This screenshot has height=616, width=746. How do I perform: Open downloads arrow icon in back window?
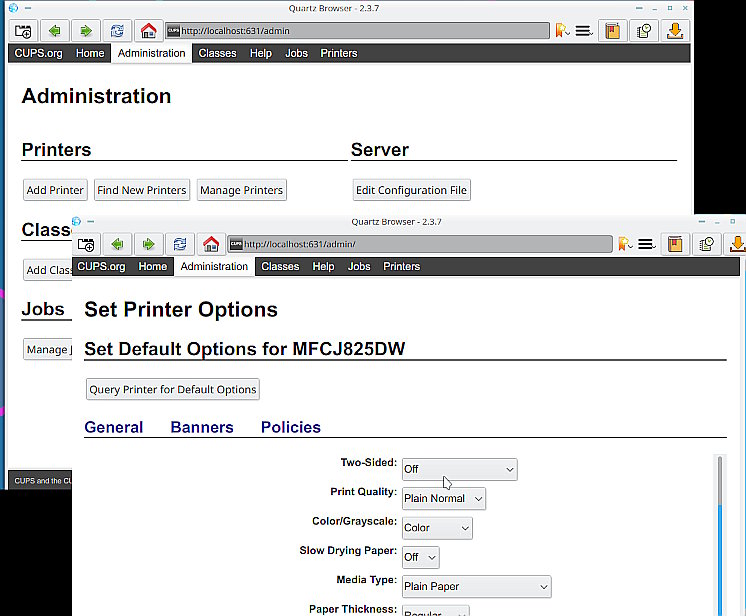click(675, 31)
